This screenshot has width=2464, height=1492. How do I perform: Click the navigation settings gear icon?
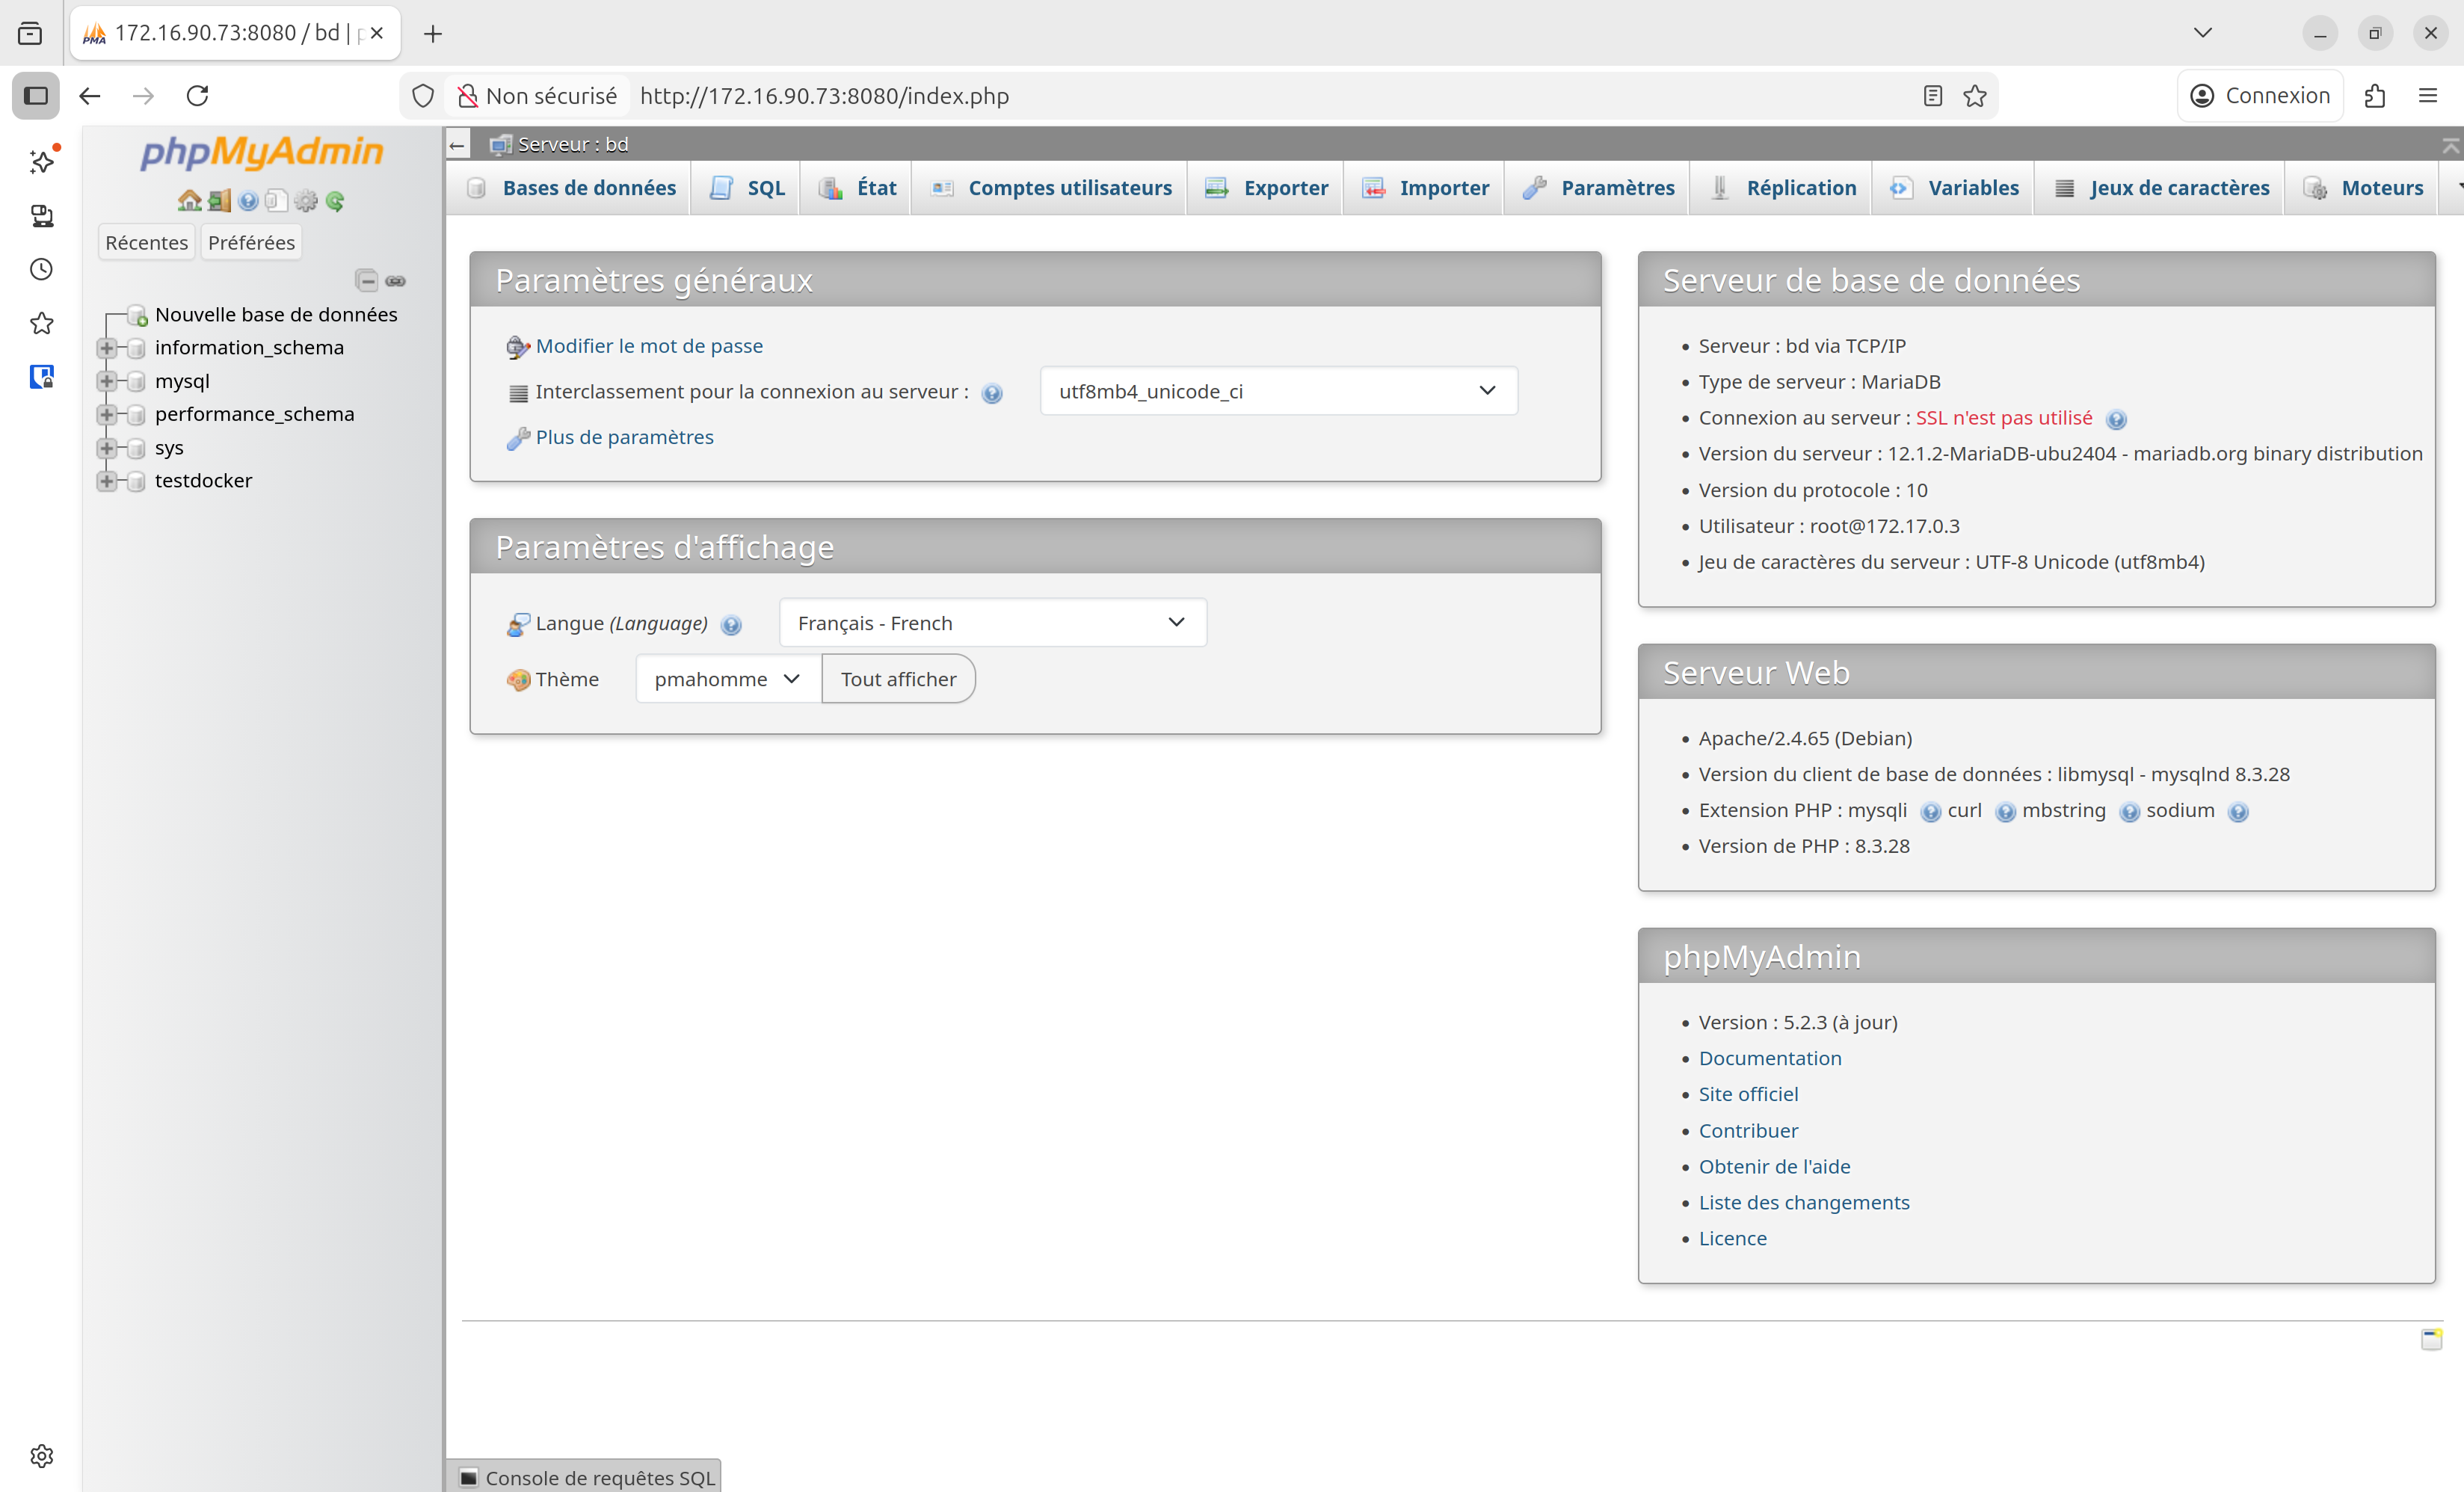click(306, 201)
